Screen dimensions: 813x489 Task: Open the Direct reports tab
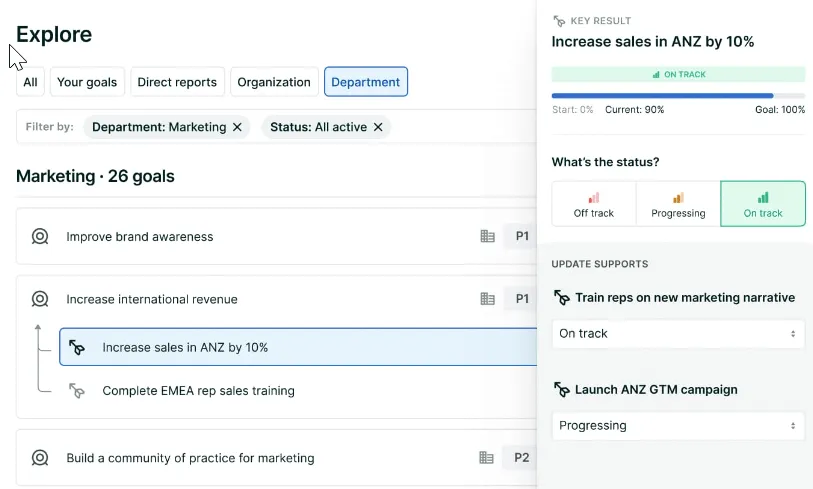[x=177, y=82]
